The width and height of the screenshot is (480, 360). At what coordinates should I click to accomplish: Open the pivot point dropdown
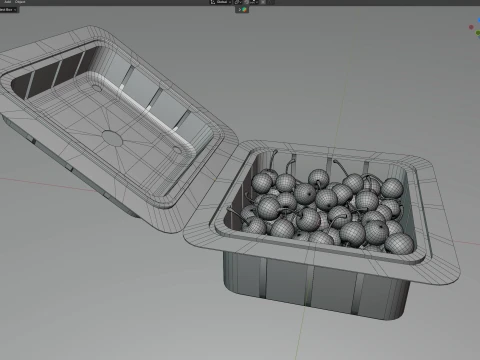click(x=238, y=2)
